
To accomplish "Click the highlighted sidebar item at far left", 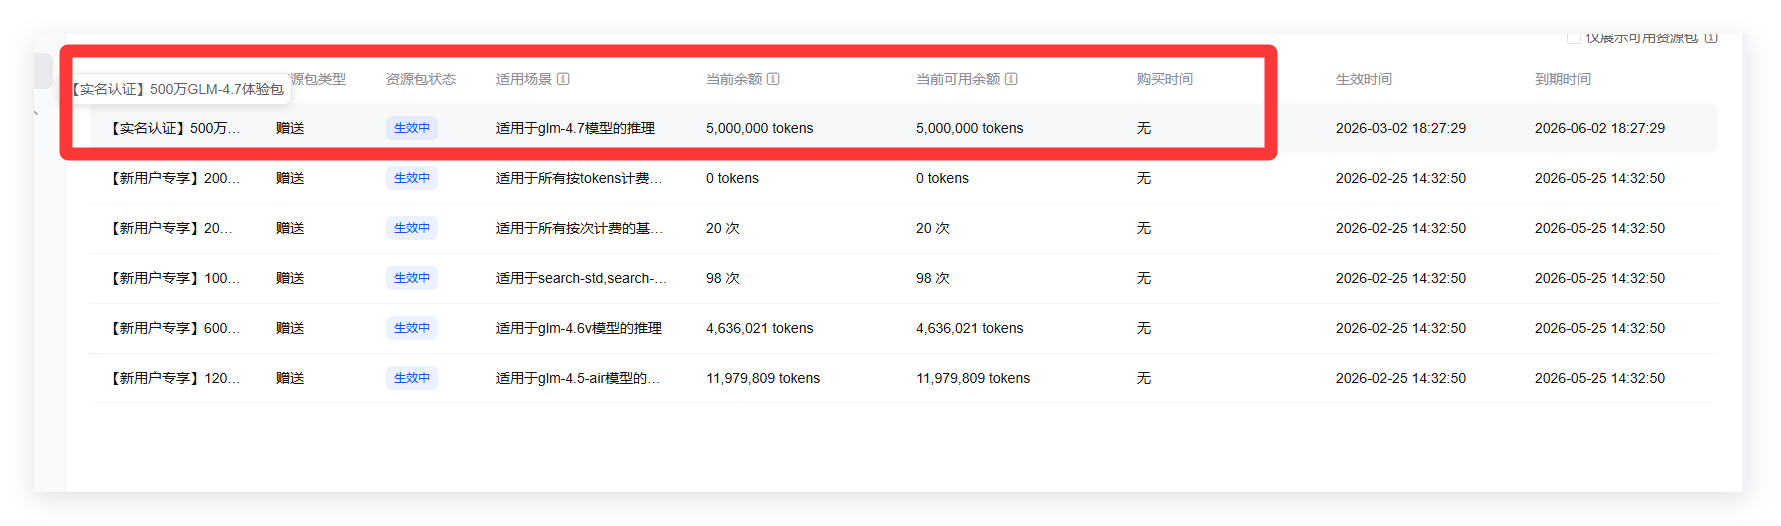I will pyautogui.click(x=42, y=71).
